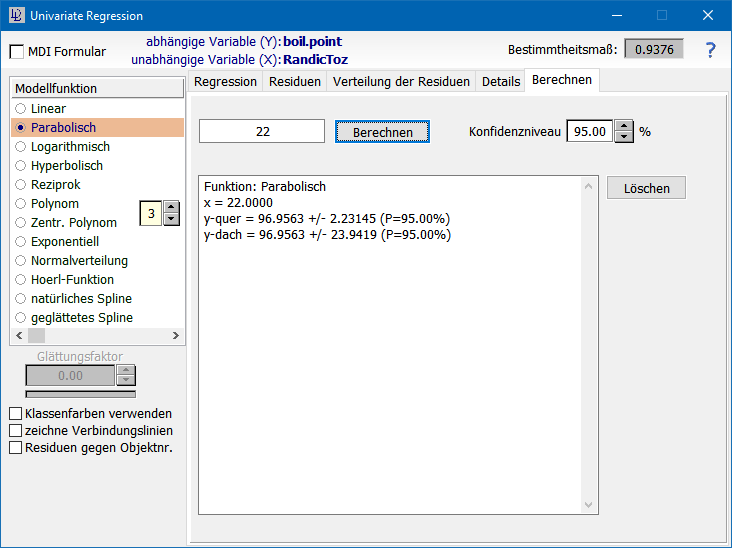Choose the Exponentiell model option
Image resolution: width=732 pixels, height=548 pixels.
[21, 242]
